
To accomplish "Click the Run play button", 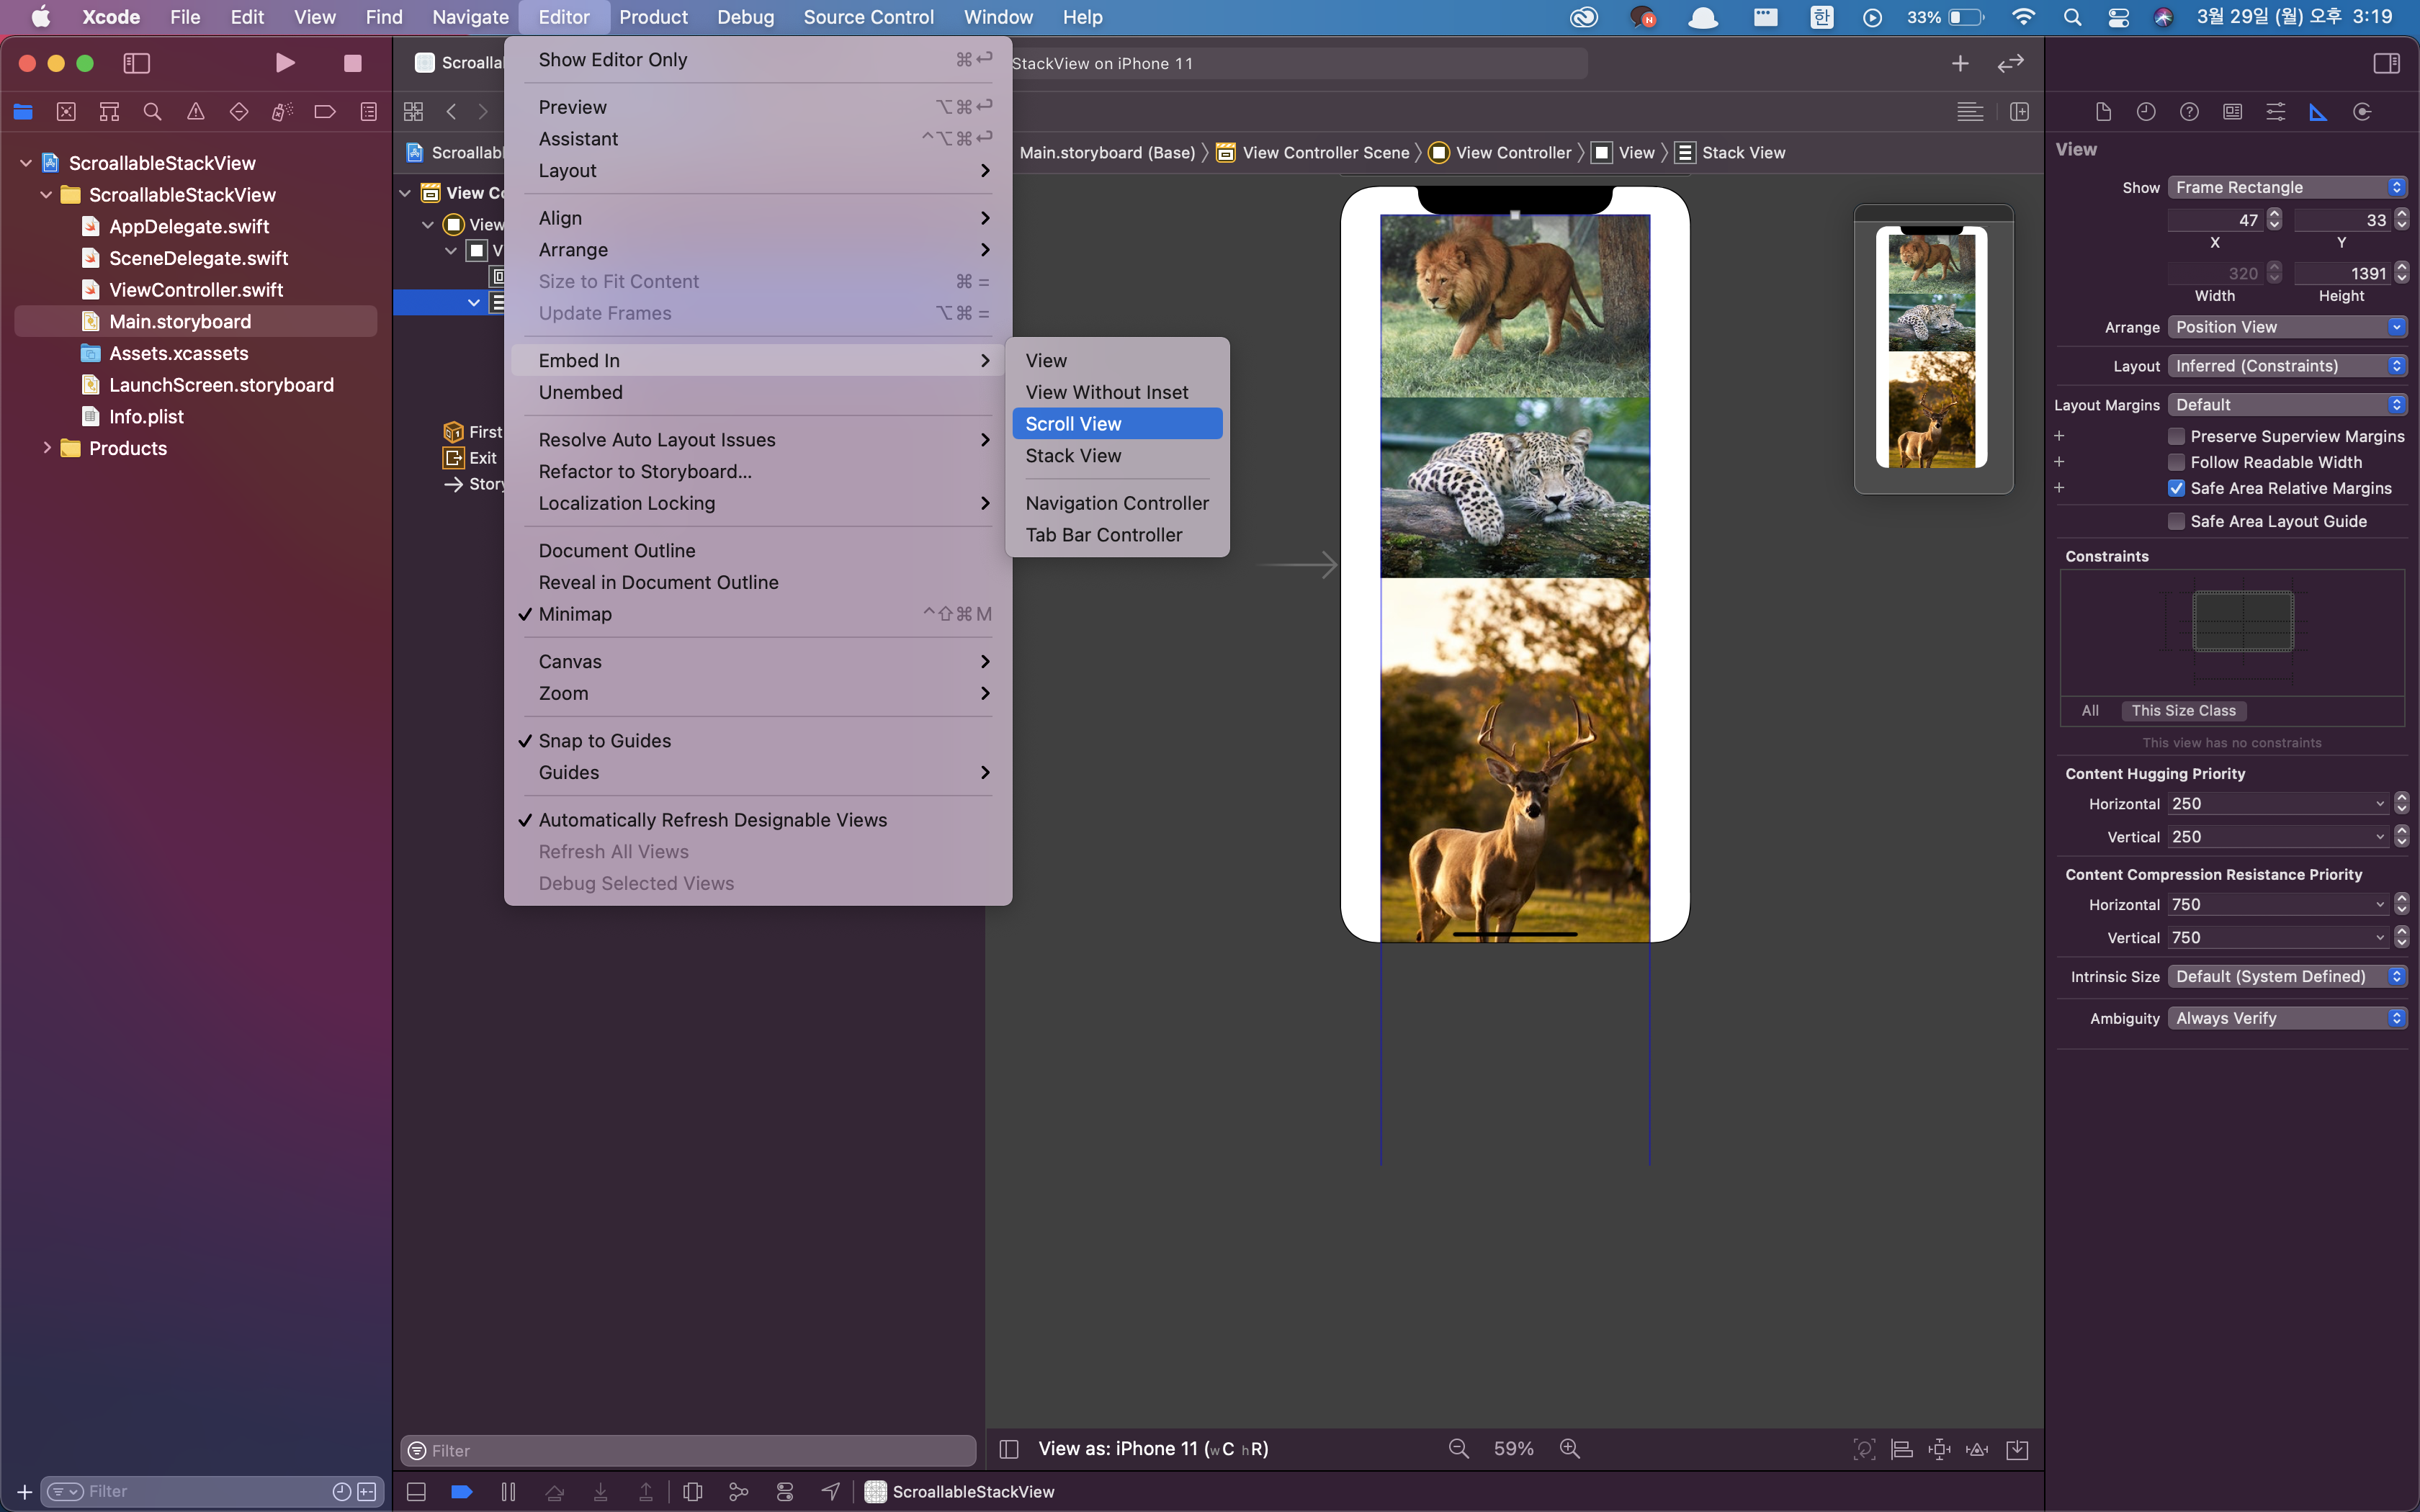I will 285,63.
